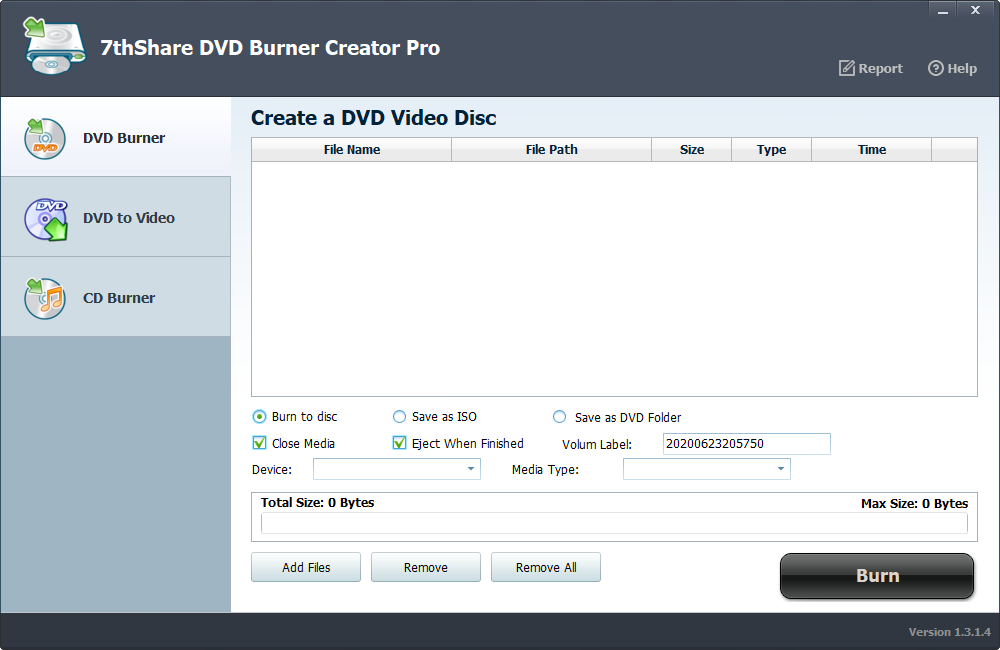Select Burn to disc radio option
1000x650 pixels.
(259, 417)
